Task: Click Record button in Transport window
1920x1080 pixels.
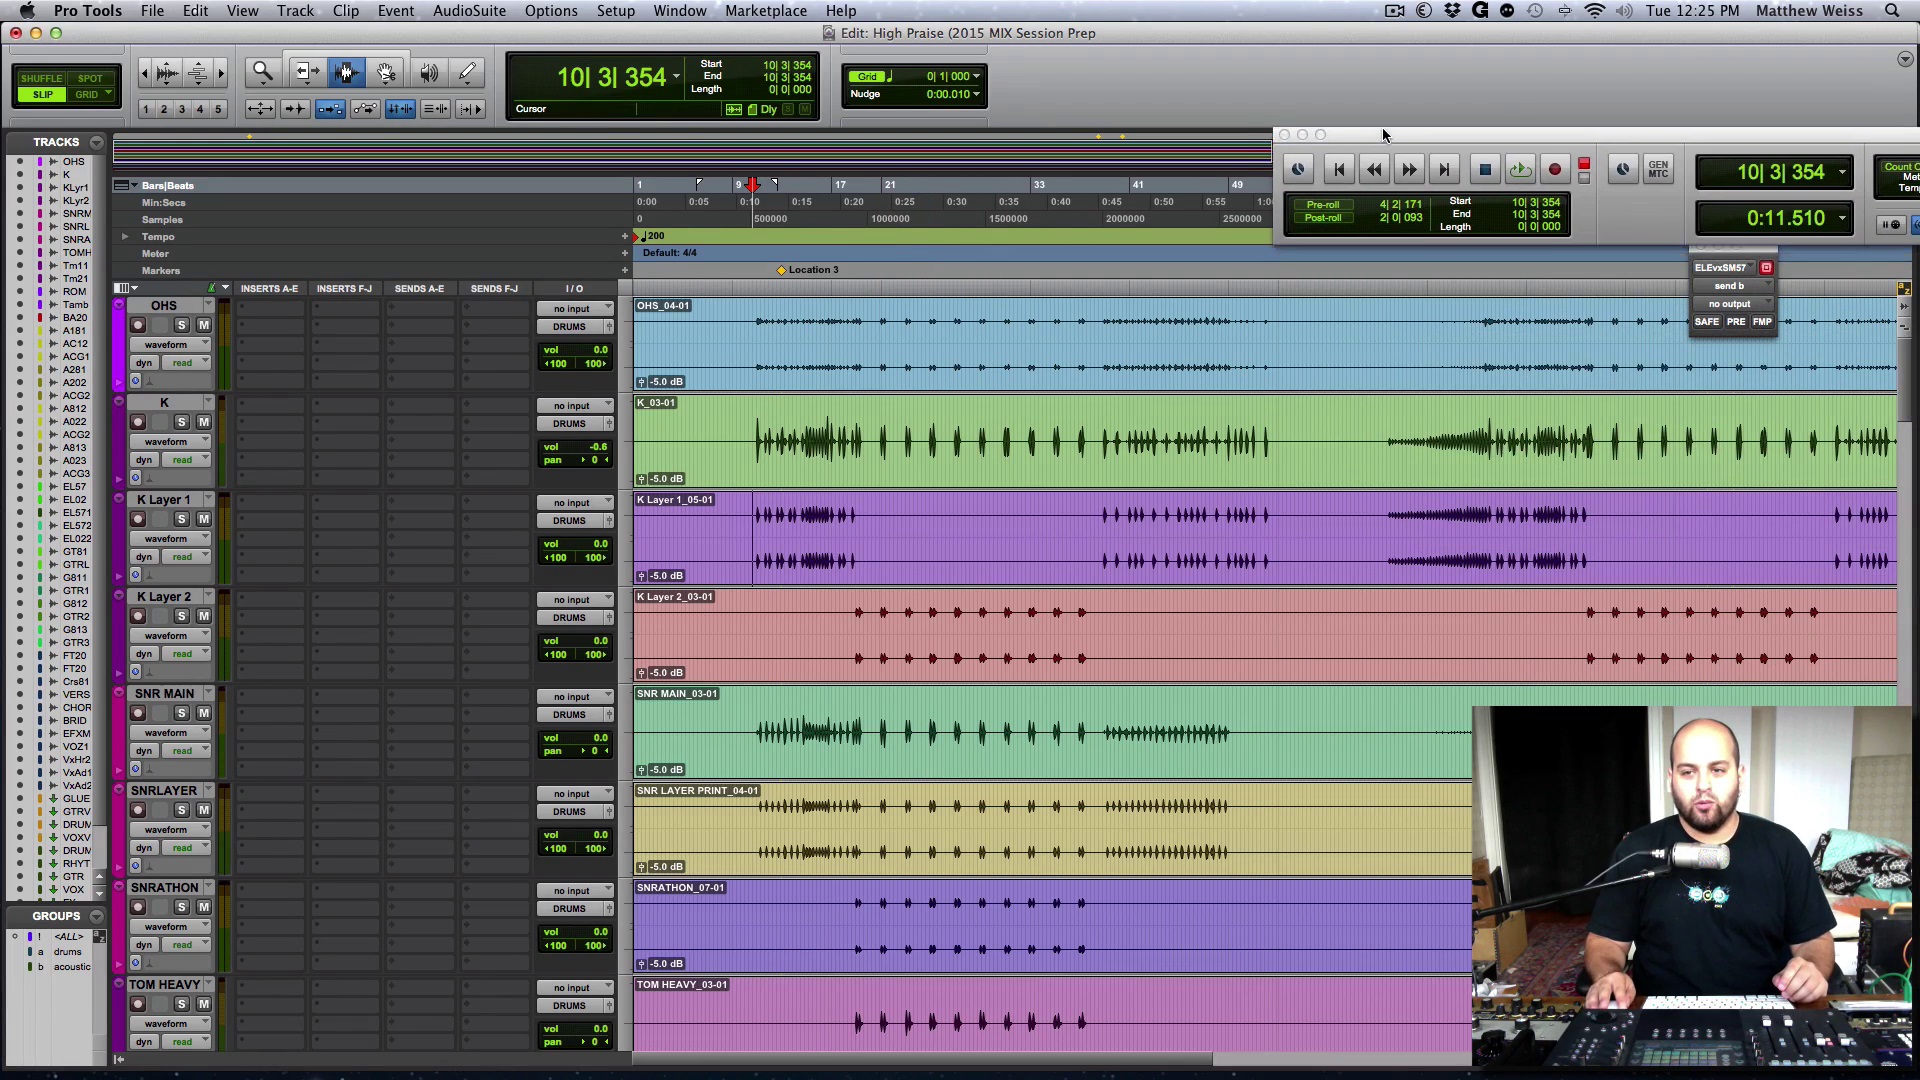Action: click(1555, 170)
